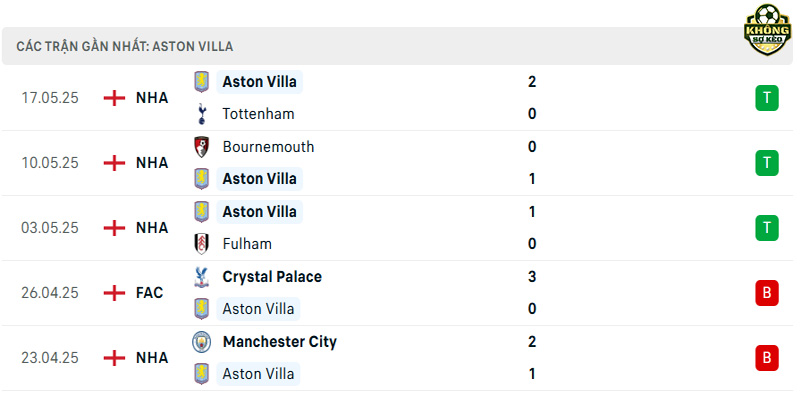
Task: Open the Tottenham team link
Action: click(258, 114)
